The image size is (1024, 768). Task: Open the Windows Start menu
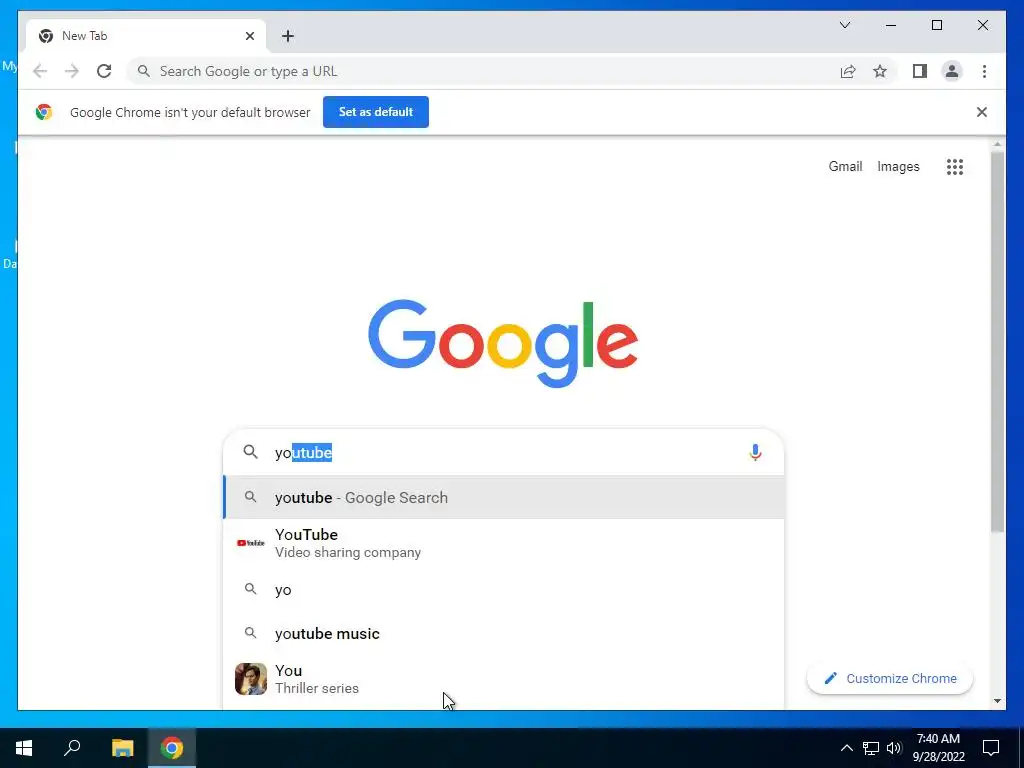pyautogui.click(x=24, y=748)
